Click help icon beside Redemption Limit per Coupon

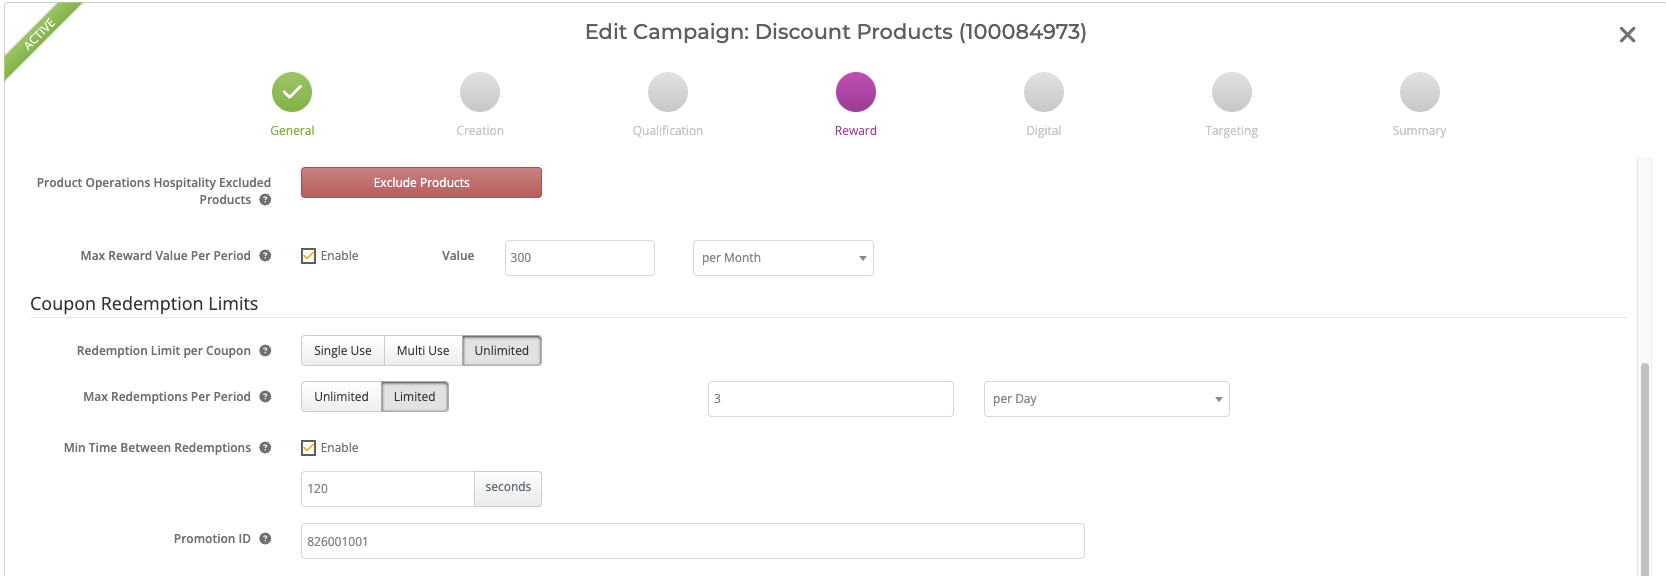[265, 351]
